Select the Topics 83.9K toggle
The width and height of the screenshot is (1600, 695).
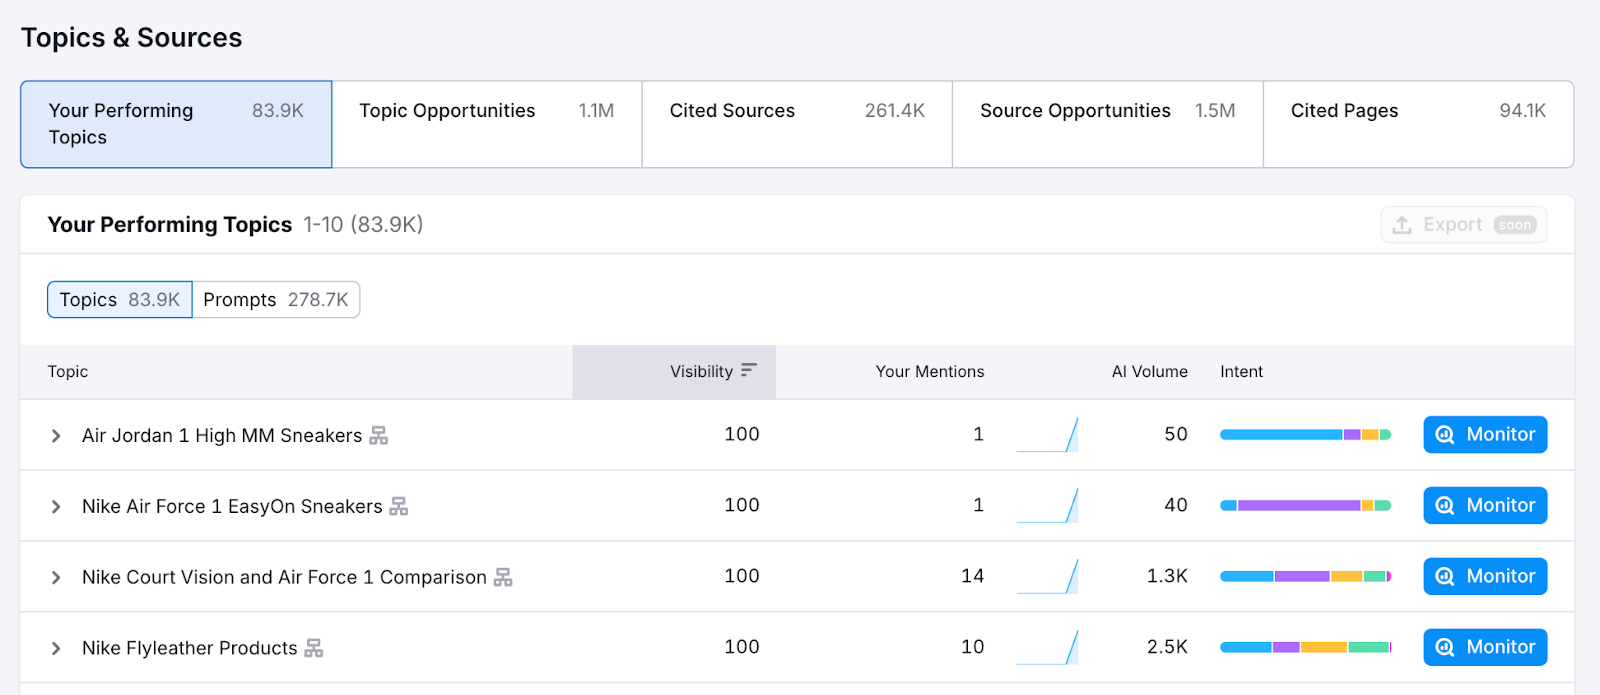120,300
